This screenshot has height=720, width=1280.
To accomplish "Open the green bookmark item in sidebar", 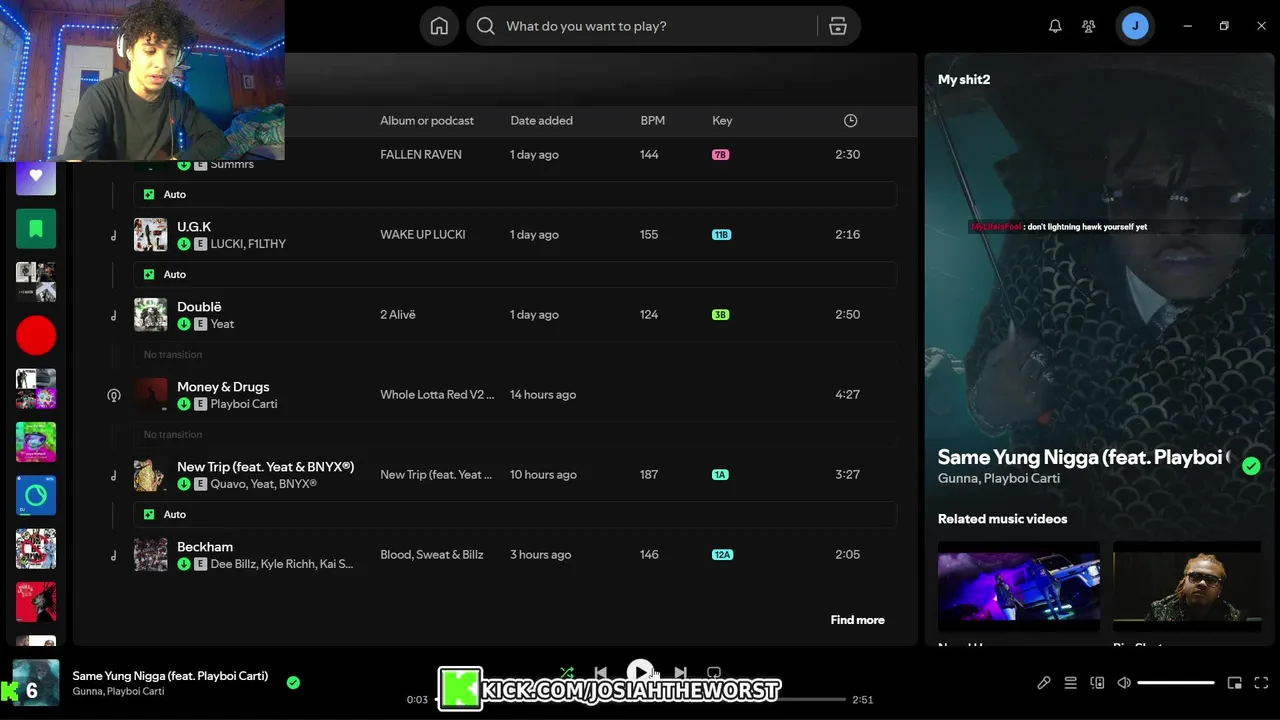I will pyautogui.click(x=36, y=229).
